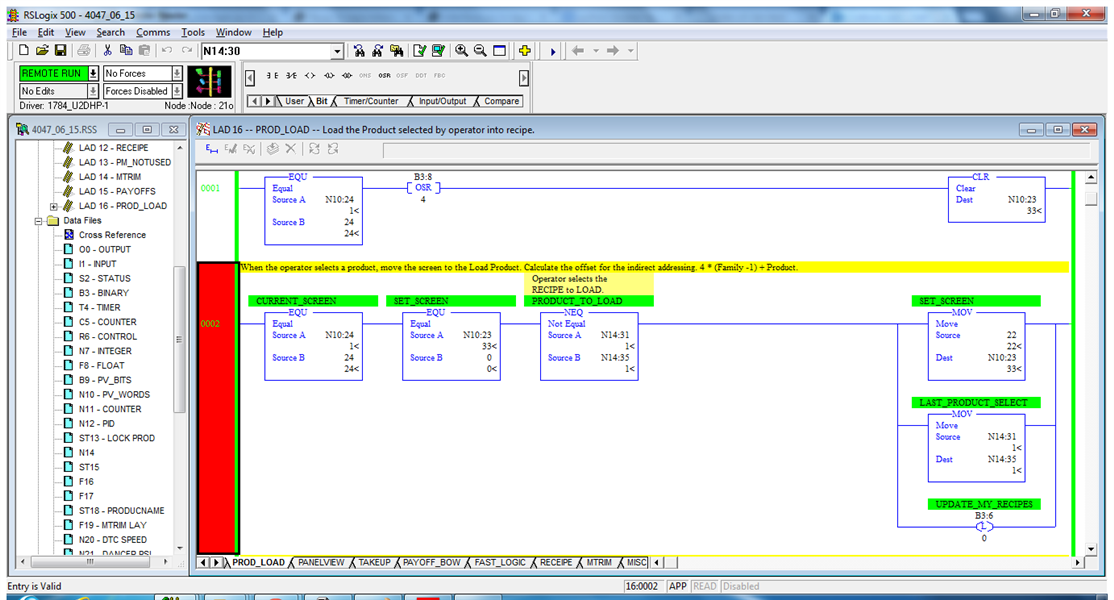The width and height of the screenshot is (1114, 600).
Task: Open Cross Reference in project tree
Action: coord(112,235)
